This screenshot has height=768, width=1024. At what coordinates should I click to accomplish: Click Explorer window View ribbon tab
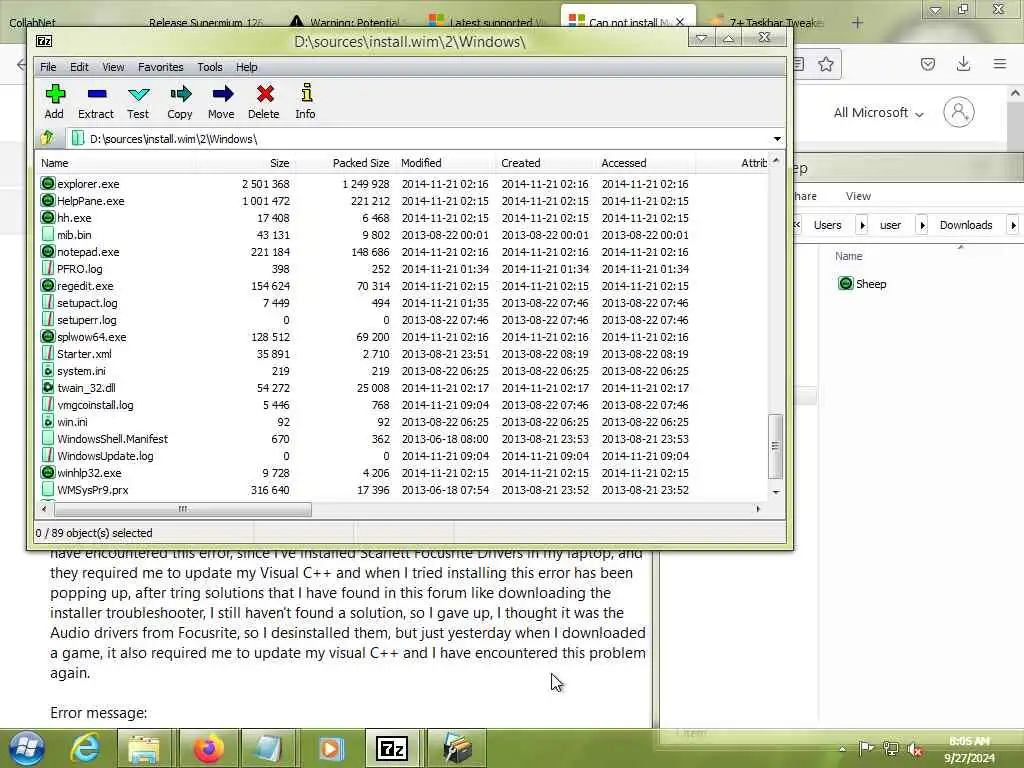click(x=858, y=196)
